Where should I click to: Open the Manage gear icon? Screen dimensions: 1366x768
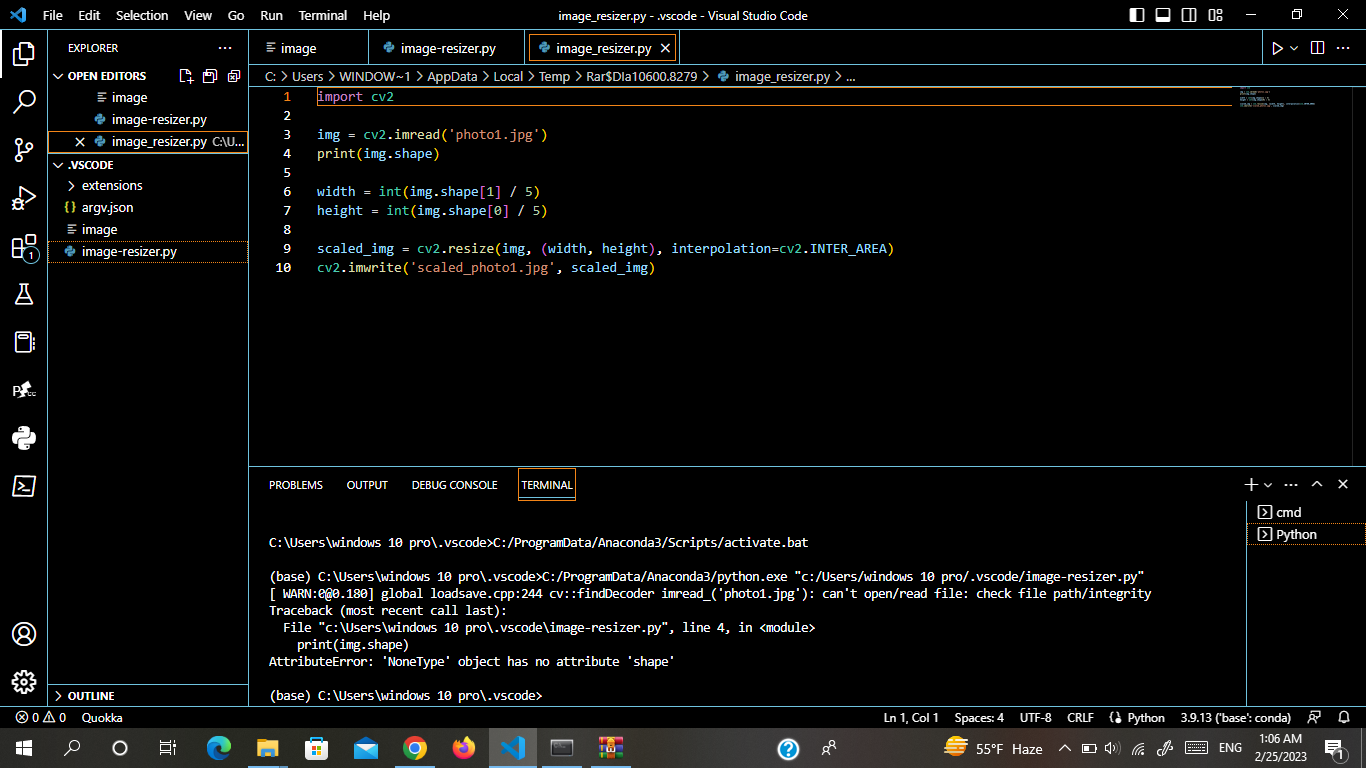pos(24,682)
